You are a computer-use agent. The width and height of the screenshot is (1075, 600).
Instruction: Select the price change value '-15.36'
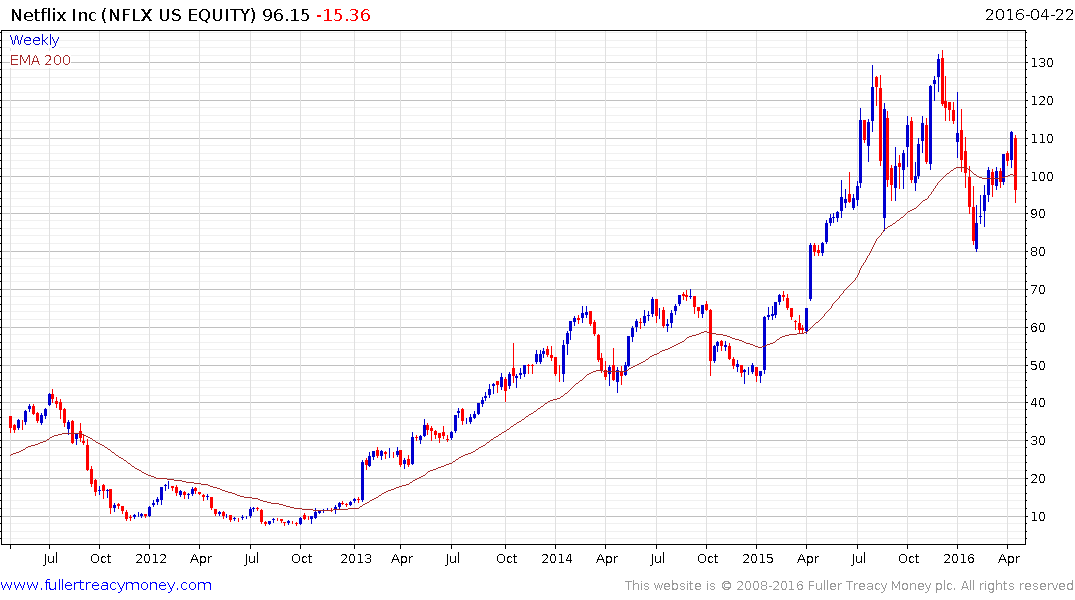343,15
